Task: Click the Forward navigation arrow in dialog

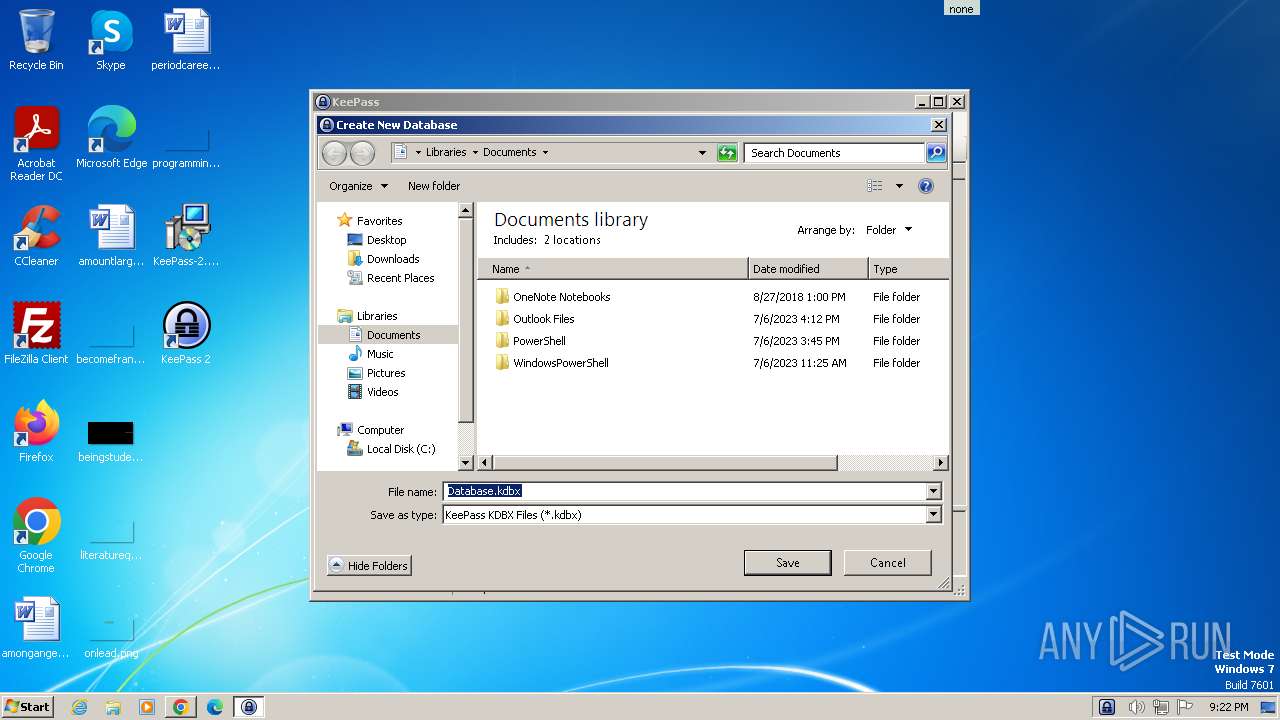Action: 362,153
